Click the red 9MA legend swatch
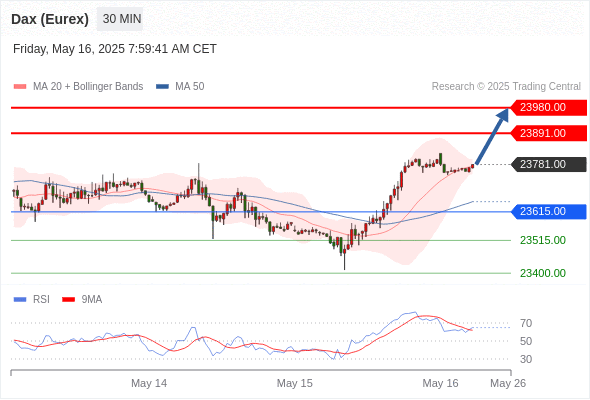This screenshot has width=590, height=400. 68,300
